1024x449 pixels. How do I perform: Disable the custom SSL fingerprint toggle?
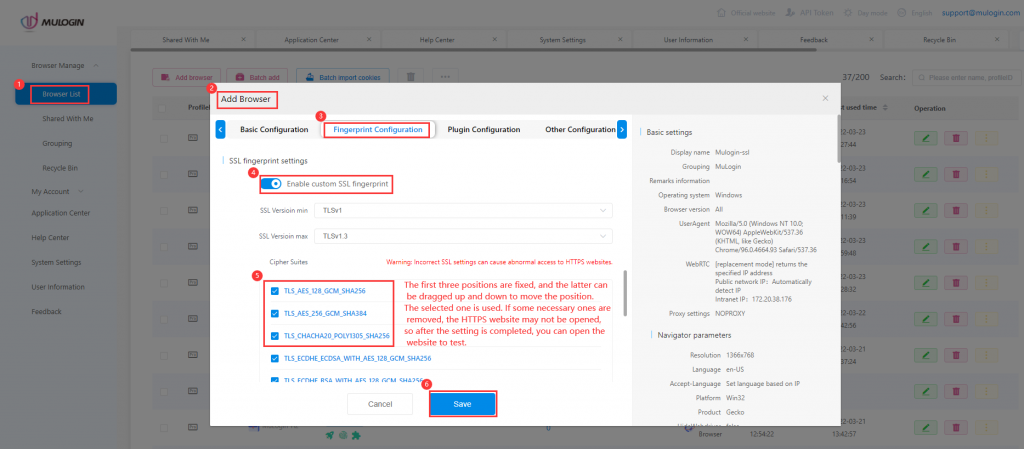pyautogui.click(x=270, y=184)
